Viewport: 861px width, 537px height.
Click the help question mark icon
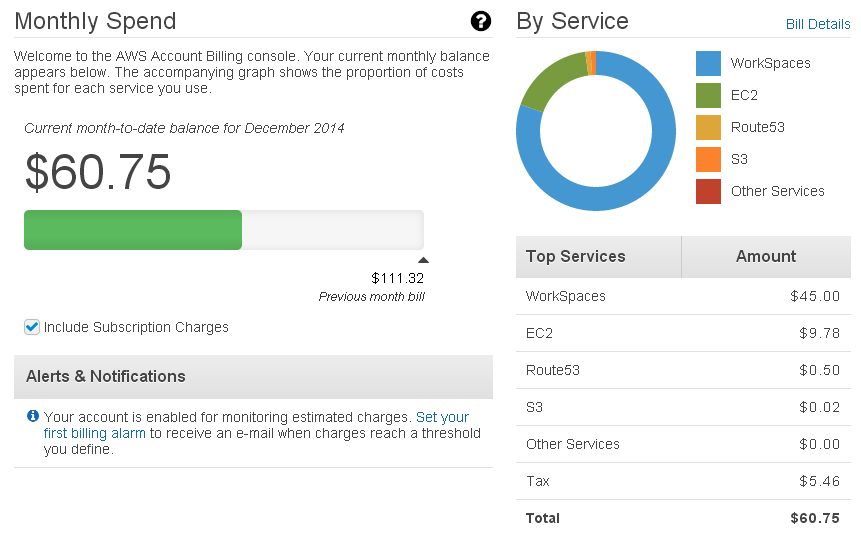coord(480,21)
